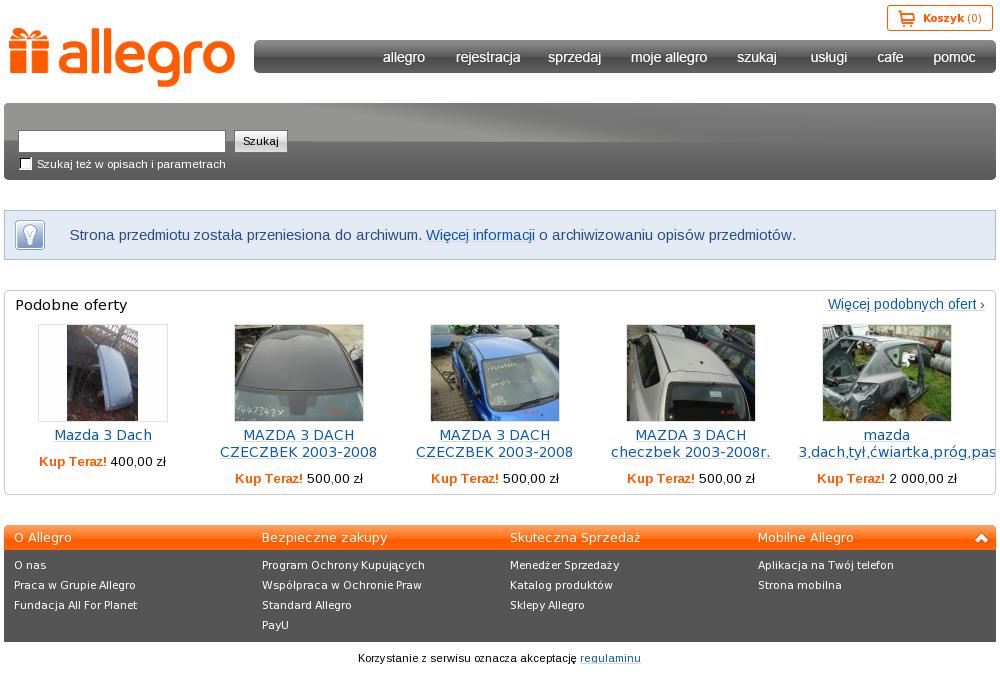Click the Skuteczna Sprzedaż footer heading
Image resolution: width=1000 pixels, height=678 pixels.
575,538
